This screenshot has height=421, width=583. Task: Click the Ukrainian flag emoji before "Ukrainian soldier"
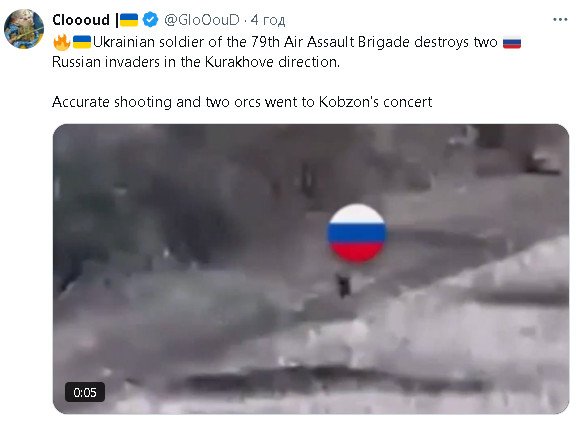82,42
